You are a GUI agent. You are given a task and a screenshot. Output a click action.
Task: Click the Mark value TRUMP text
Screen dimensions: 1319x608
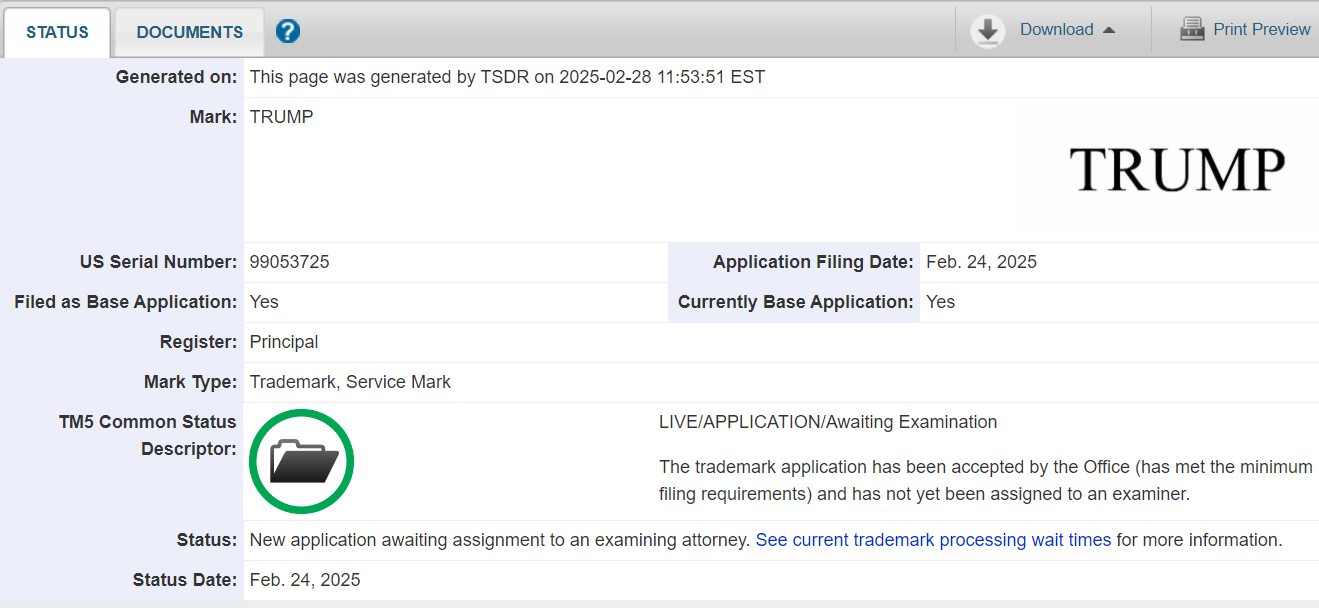pos(281,117)
